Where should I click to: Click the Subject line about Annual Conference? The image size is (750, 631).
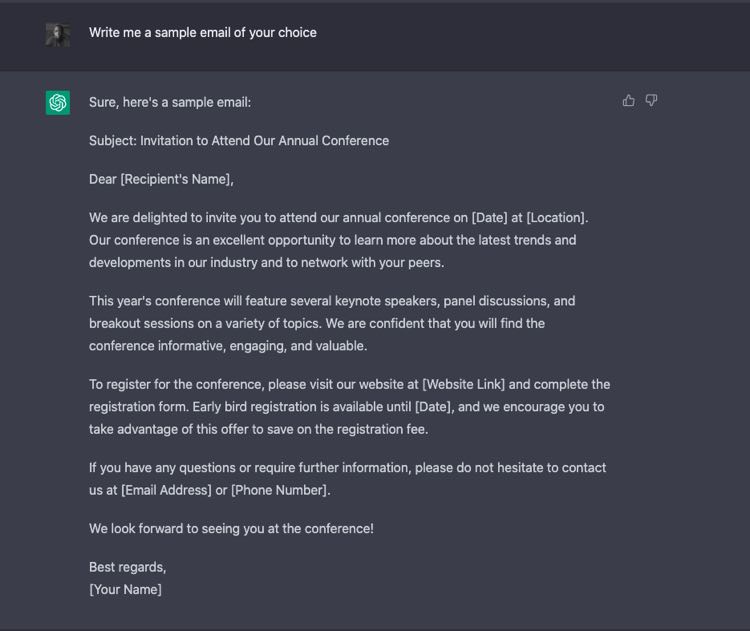tap(239, 141)
